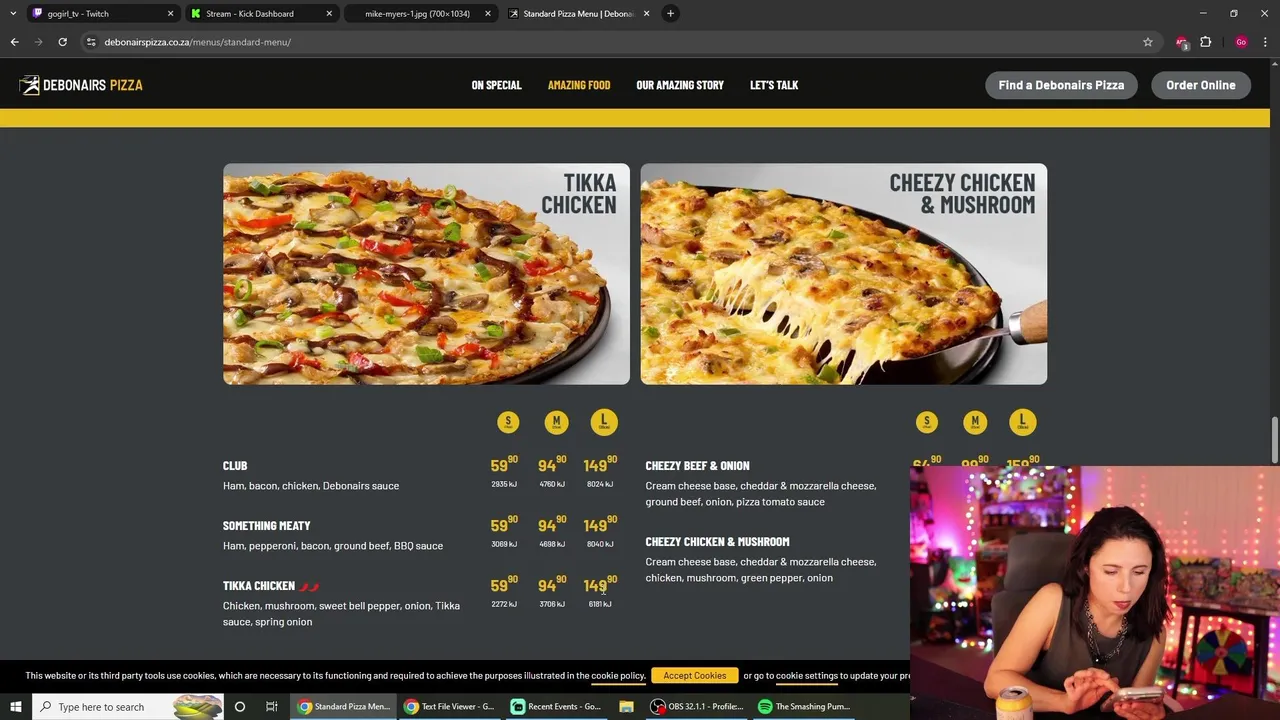
Task: Click the large size icon above Cheezy Beef
Action: (x=1022, y=422)
